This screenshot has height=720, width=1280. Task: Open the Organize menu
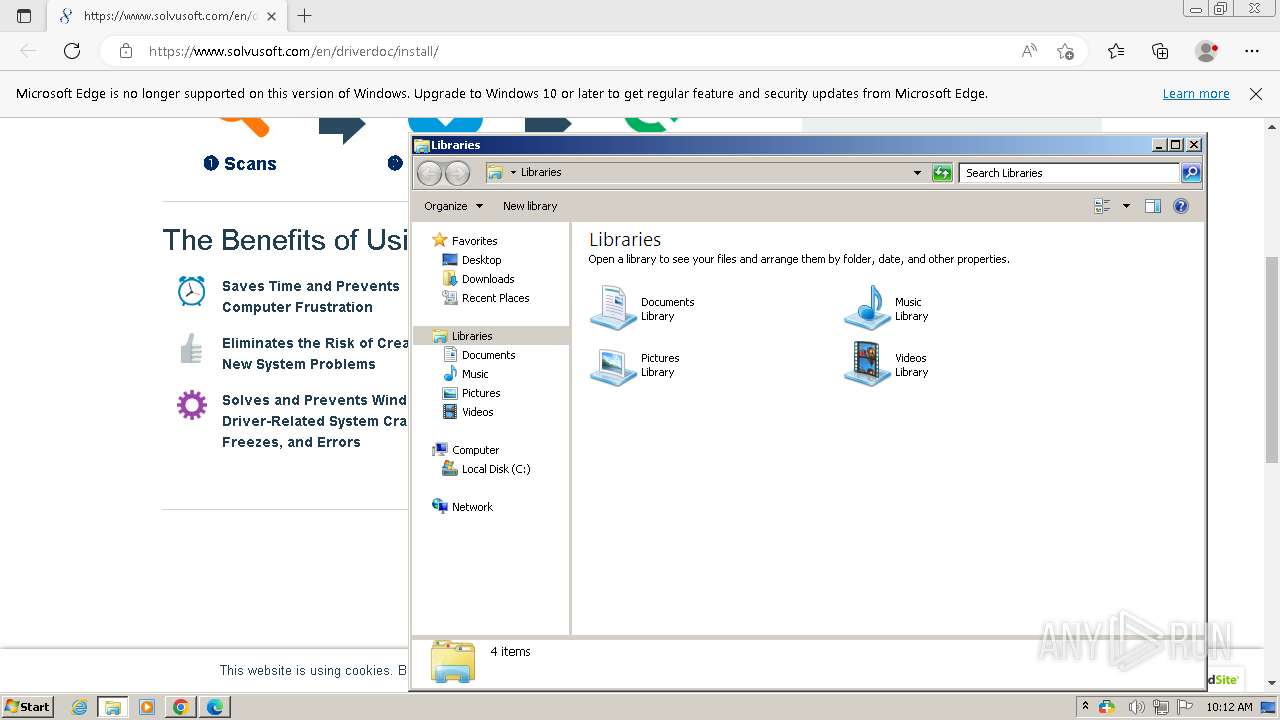tap(453, 206)
